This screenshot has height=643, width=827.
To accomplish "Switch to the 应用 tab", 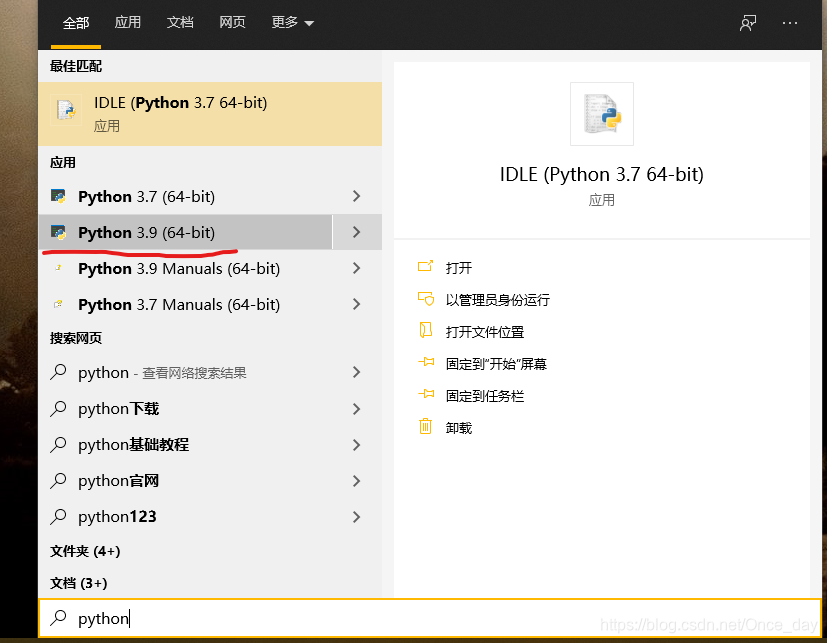I will tap(128, 22).
